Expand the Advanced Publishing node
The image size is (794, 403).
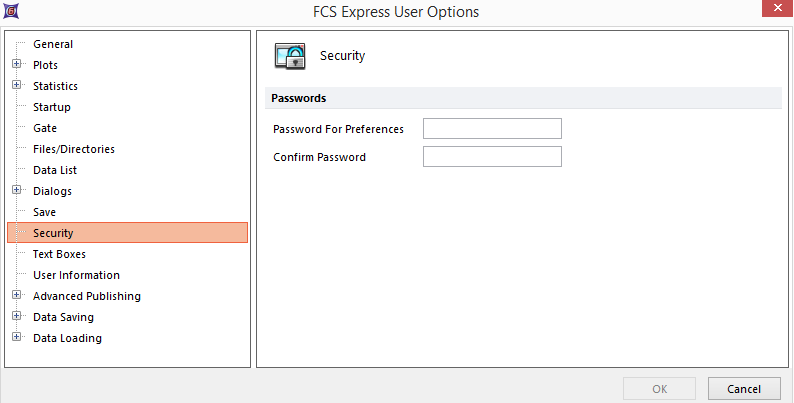click(16, 296)
